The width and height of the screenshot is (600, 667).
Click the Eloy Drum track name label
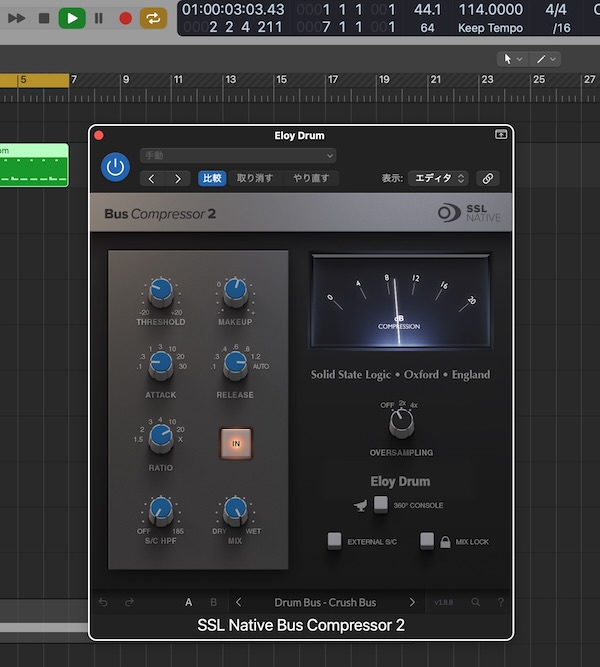point(400,482)
